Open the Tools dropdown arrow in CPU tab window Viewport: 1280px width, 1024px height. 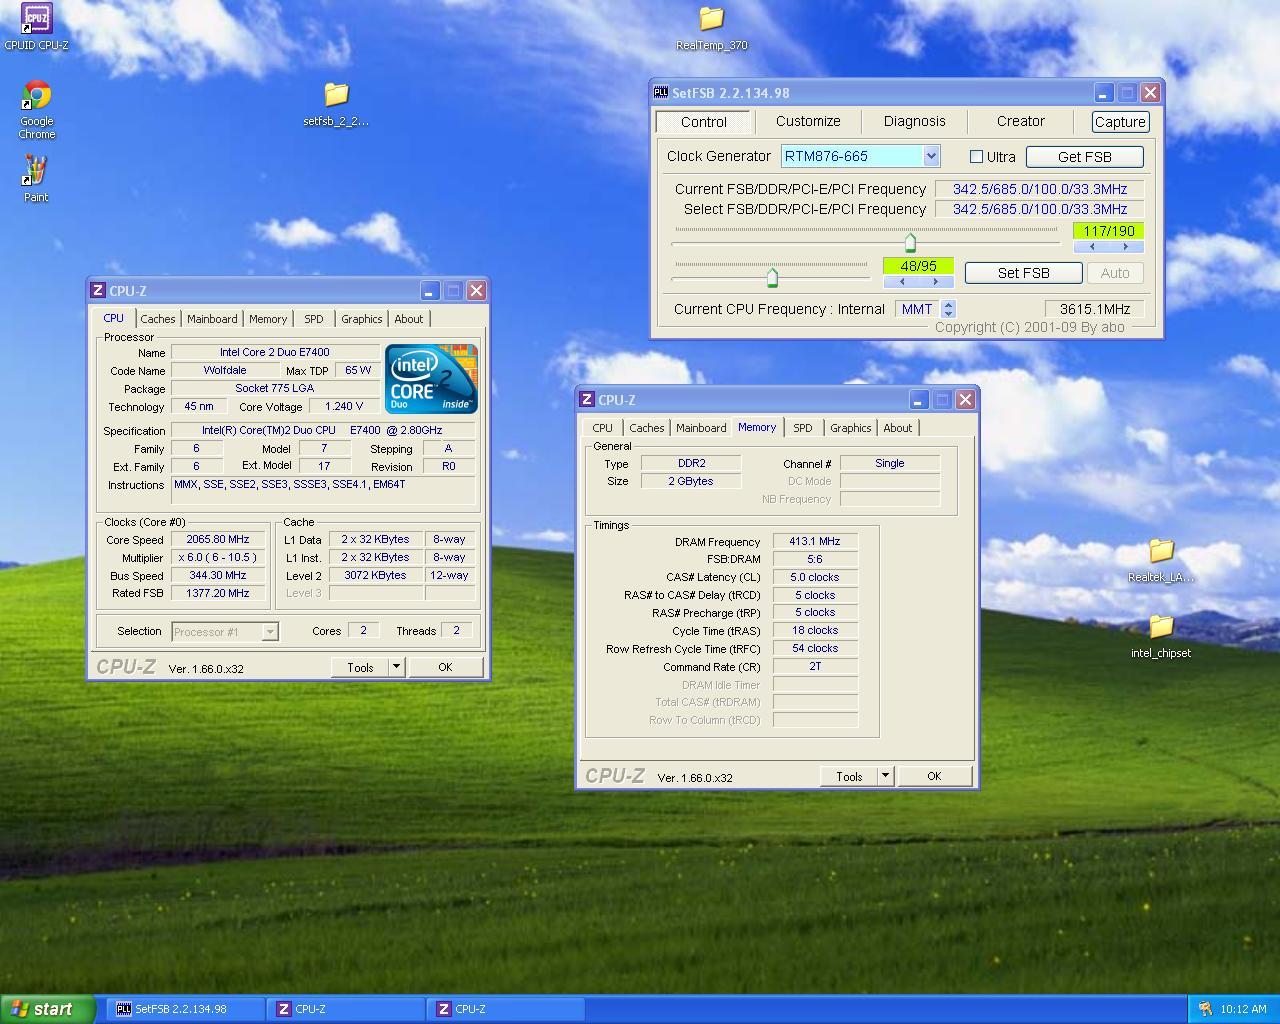pos(396,667)
